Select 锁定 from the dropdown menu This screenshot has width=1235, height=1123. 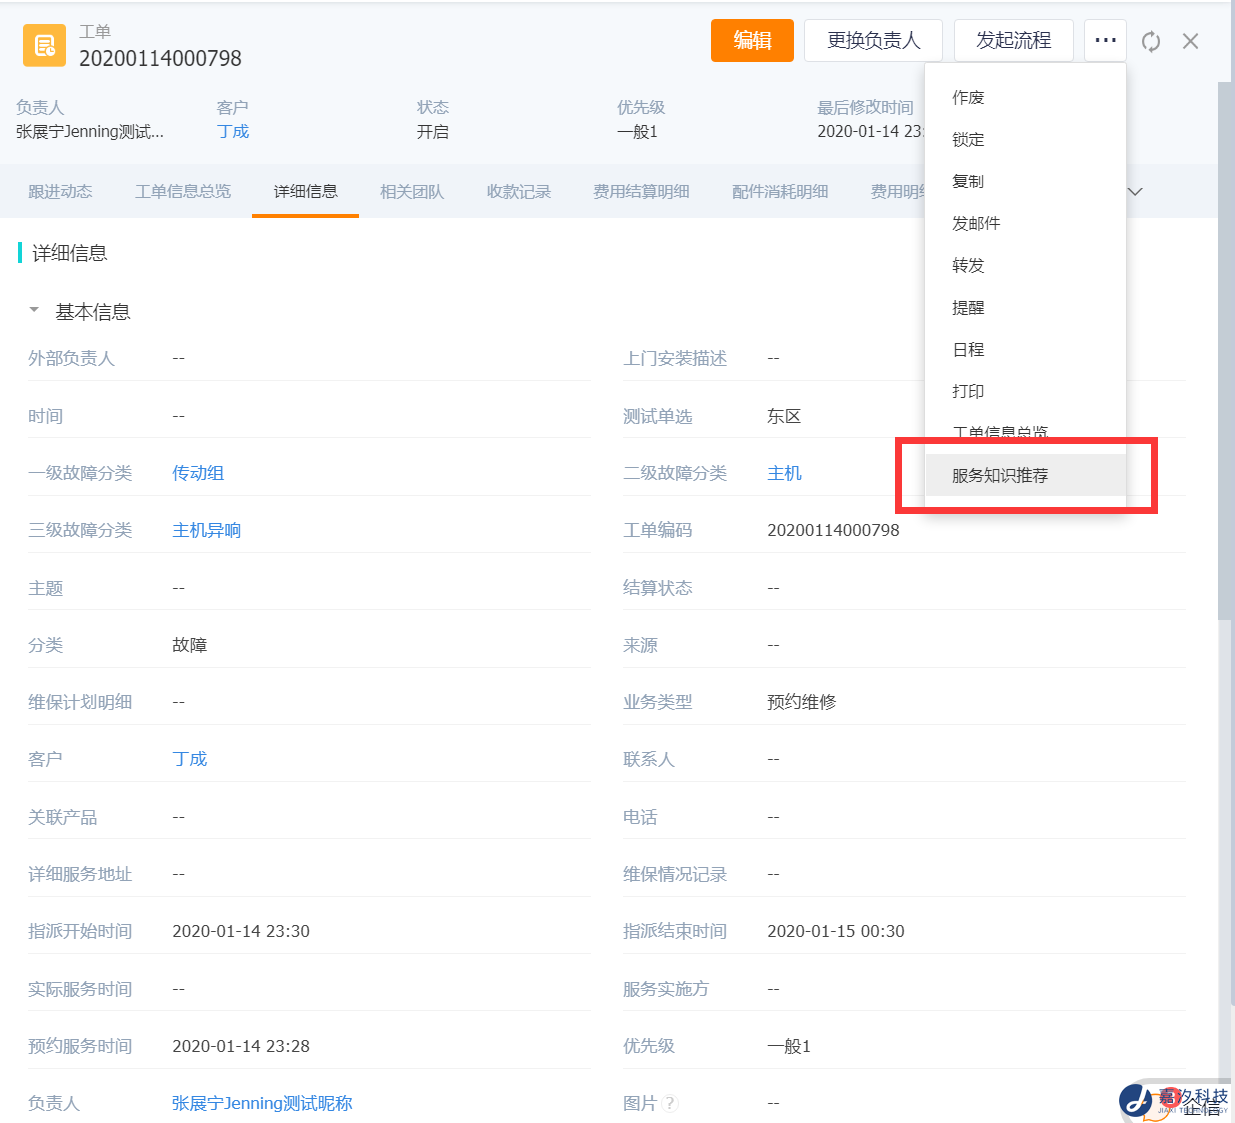click(1025, 139)
